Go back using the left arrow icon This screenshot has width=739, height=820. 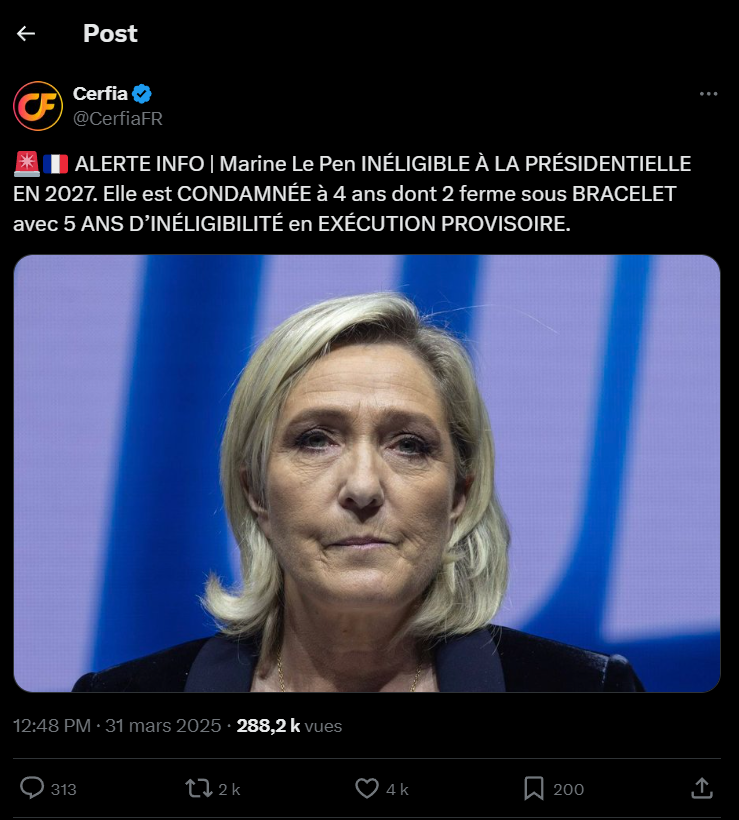click(26, 33)
